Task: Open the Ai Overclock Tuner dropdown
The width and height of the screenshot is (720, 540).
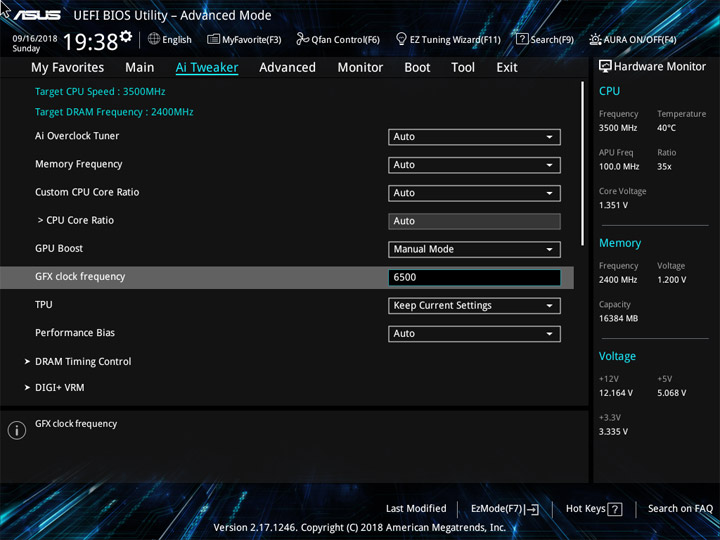Action: (474, 137)
